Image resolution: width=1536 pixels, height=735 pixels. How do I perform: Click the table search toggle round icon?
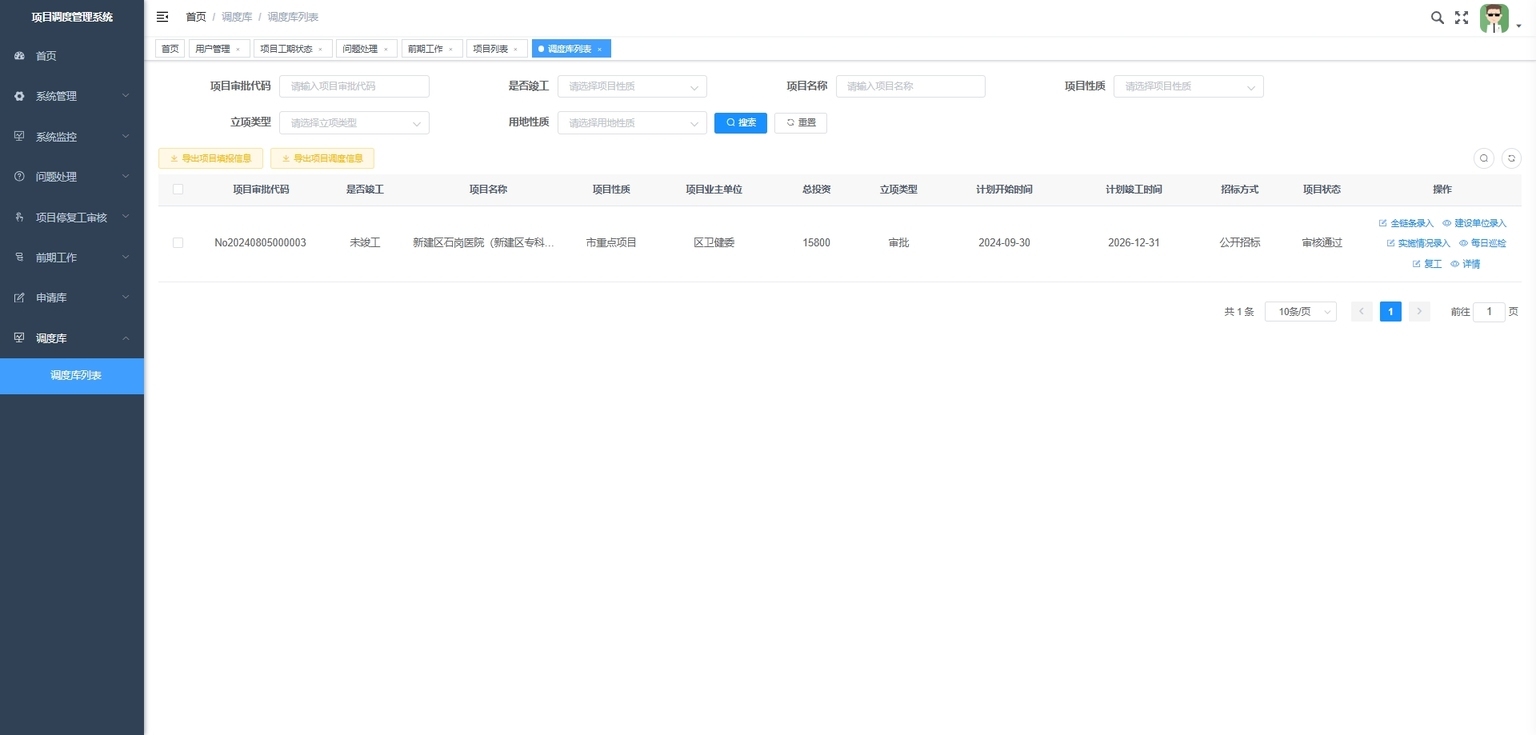[x=1484, y=158]
